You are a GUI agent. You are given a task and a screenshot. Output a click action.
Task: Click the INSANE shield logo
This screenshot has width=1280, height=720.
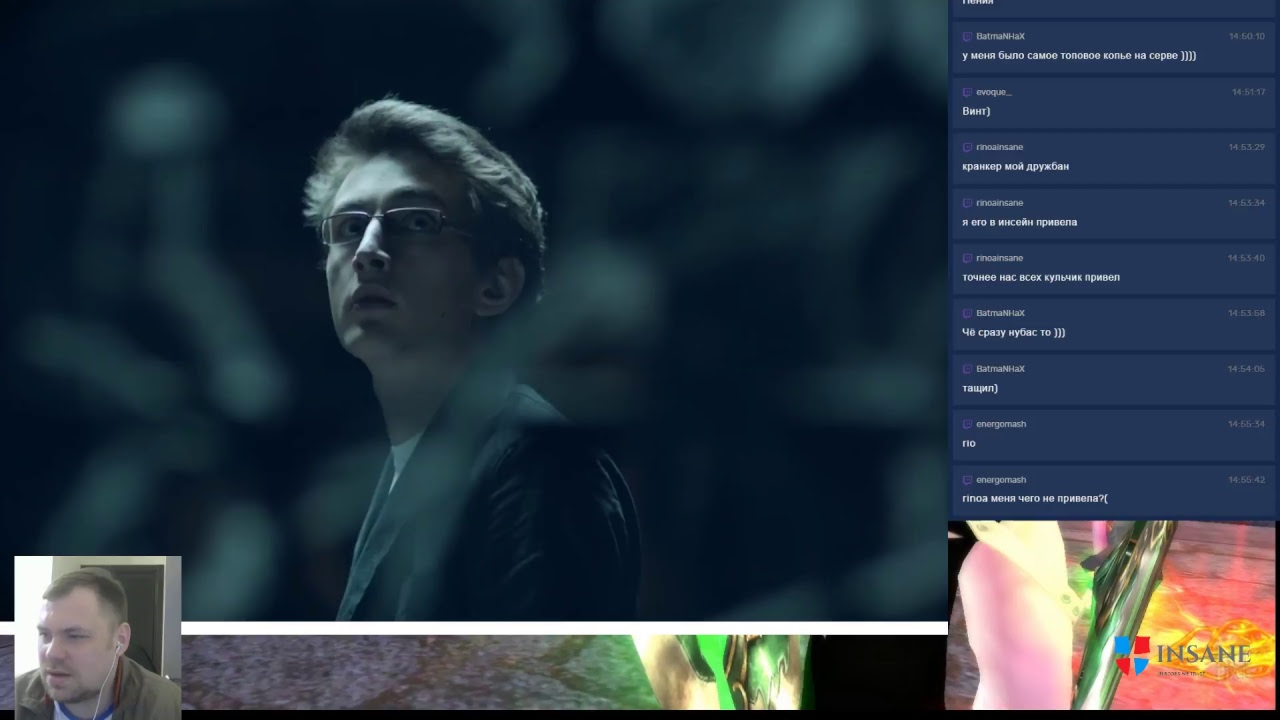[1132, 655]
